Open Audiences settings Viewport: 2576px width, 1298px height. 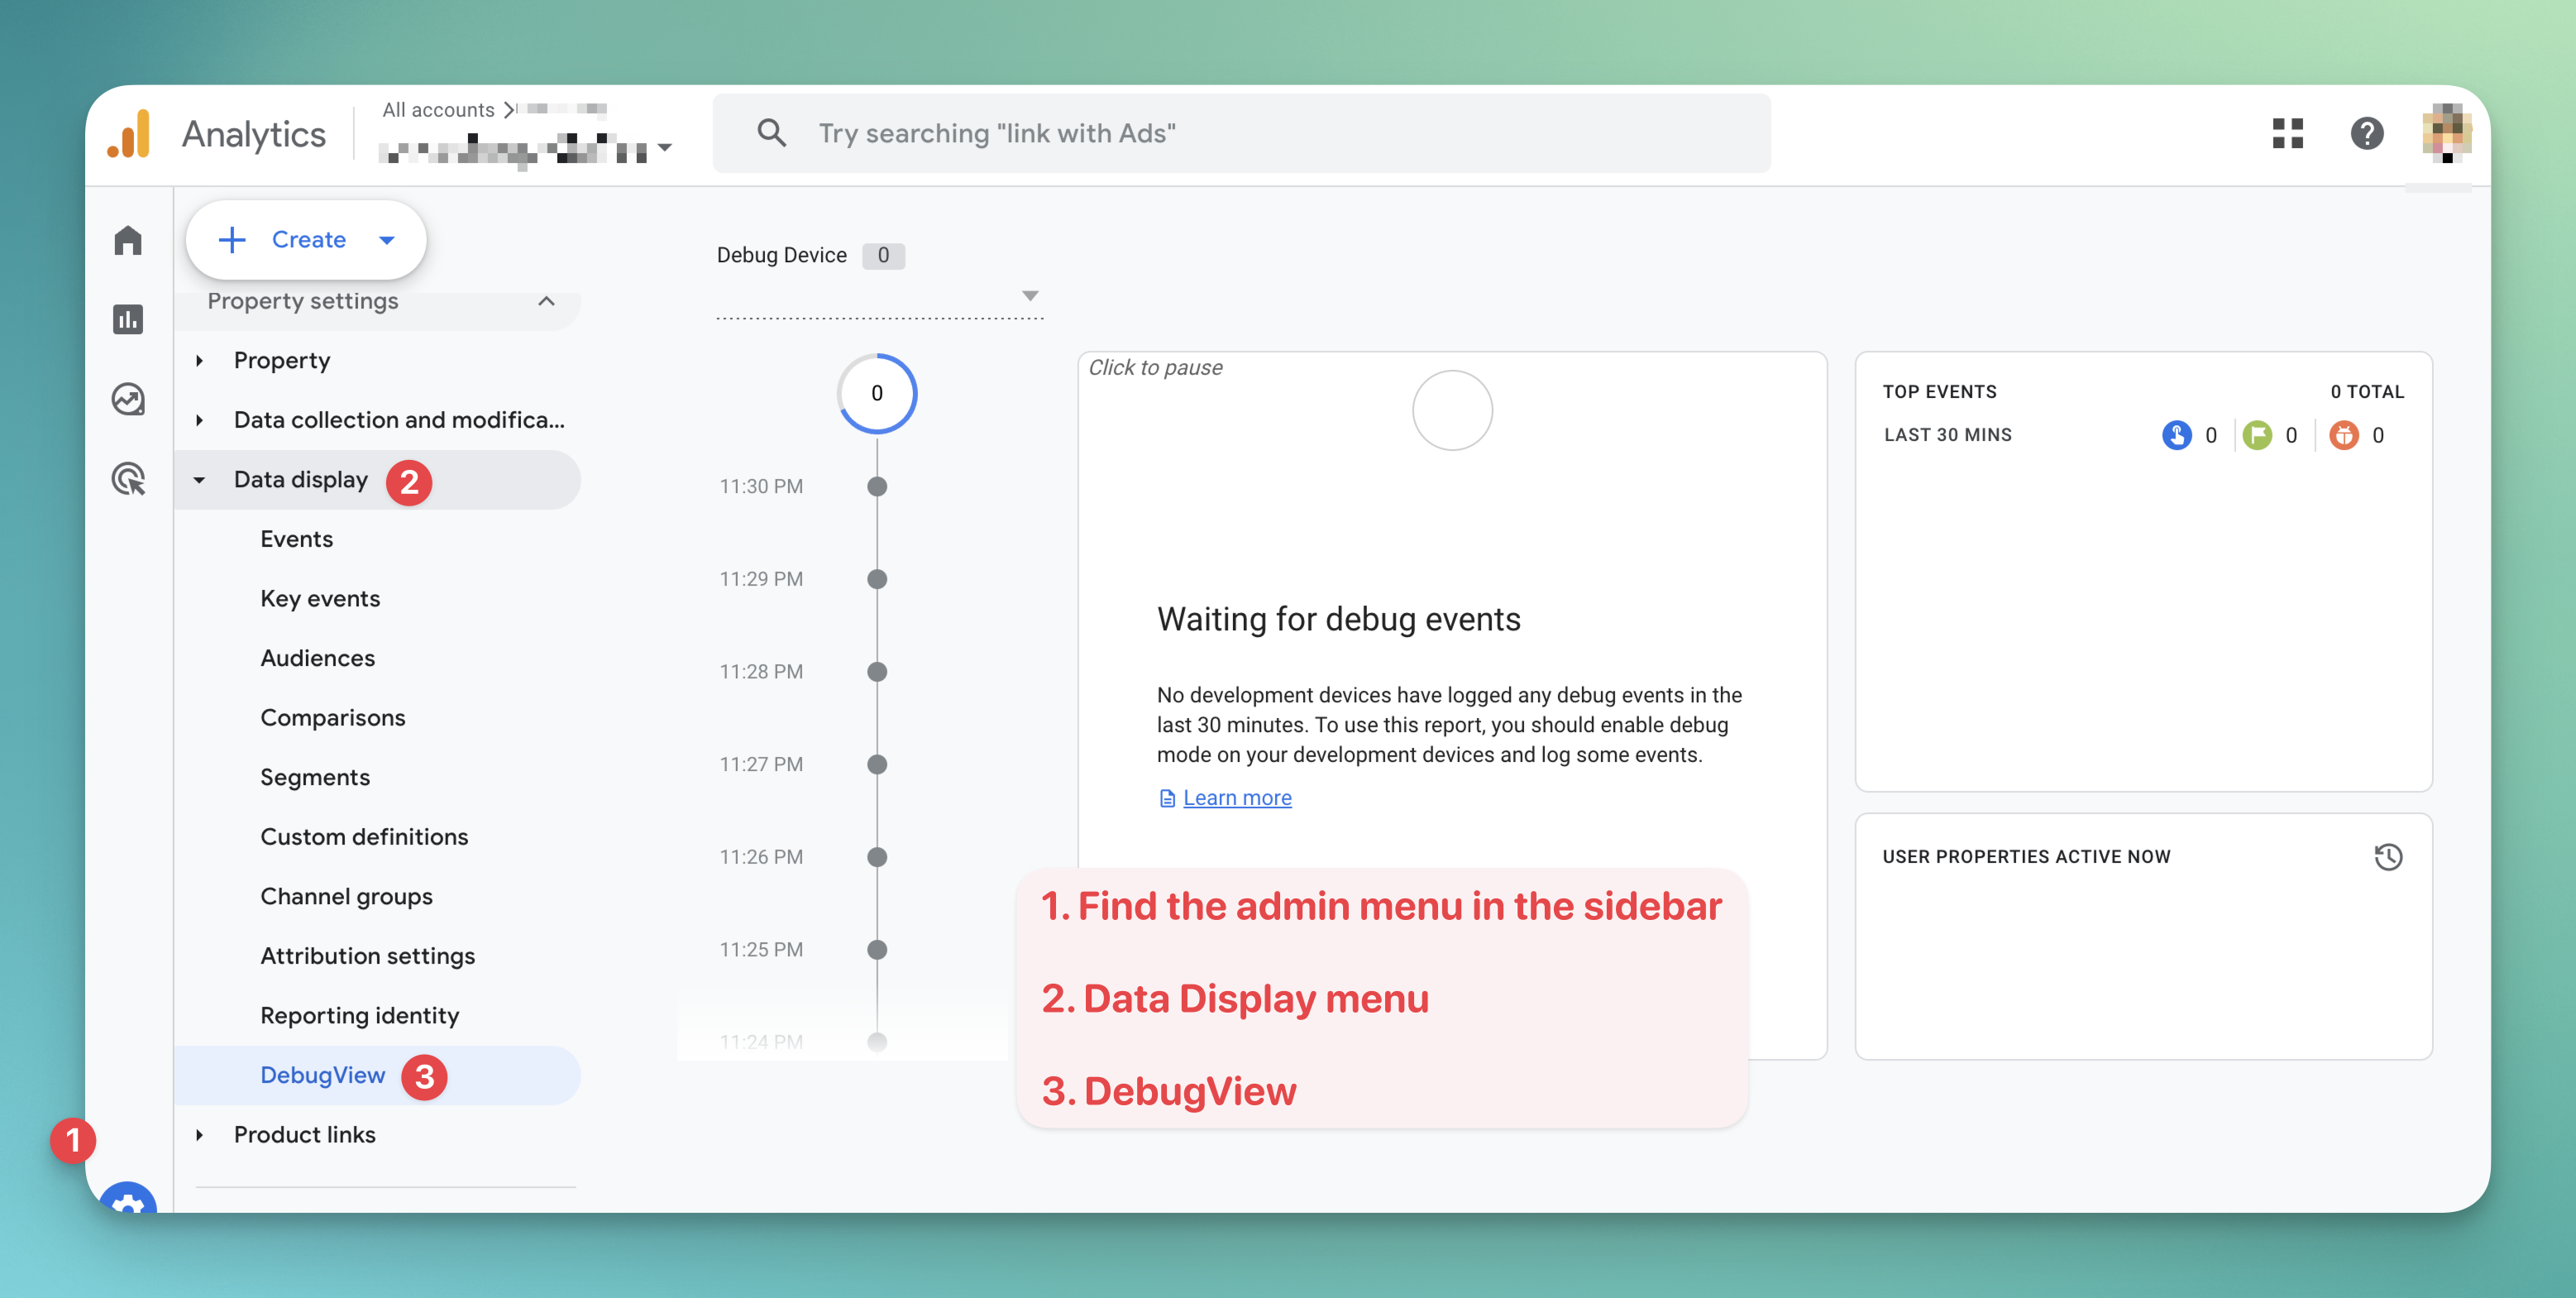tap(317, 658)
